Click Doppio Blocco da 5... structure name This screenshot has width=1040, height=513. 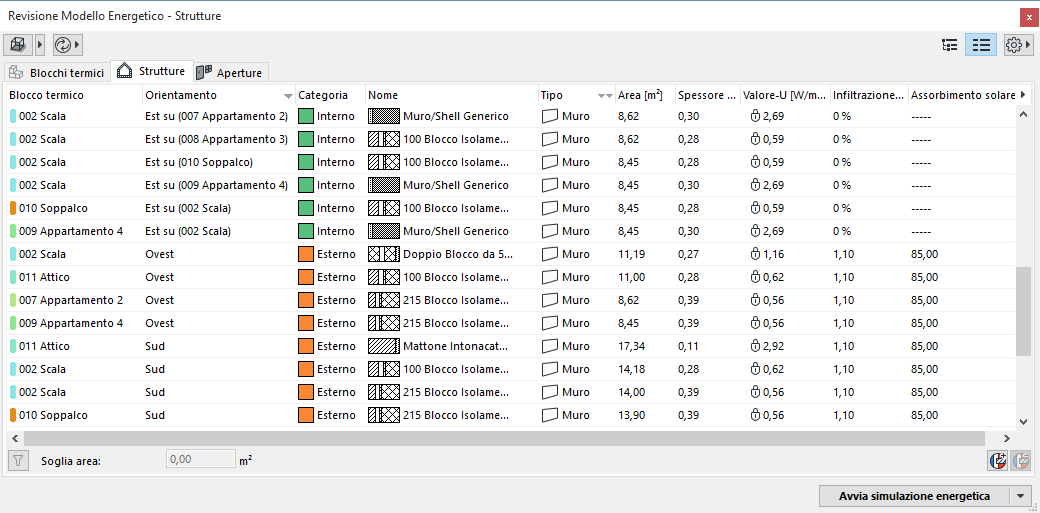coord(458,254)
